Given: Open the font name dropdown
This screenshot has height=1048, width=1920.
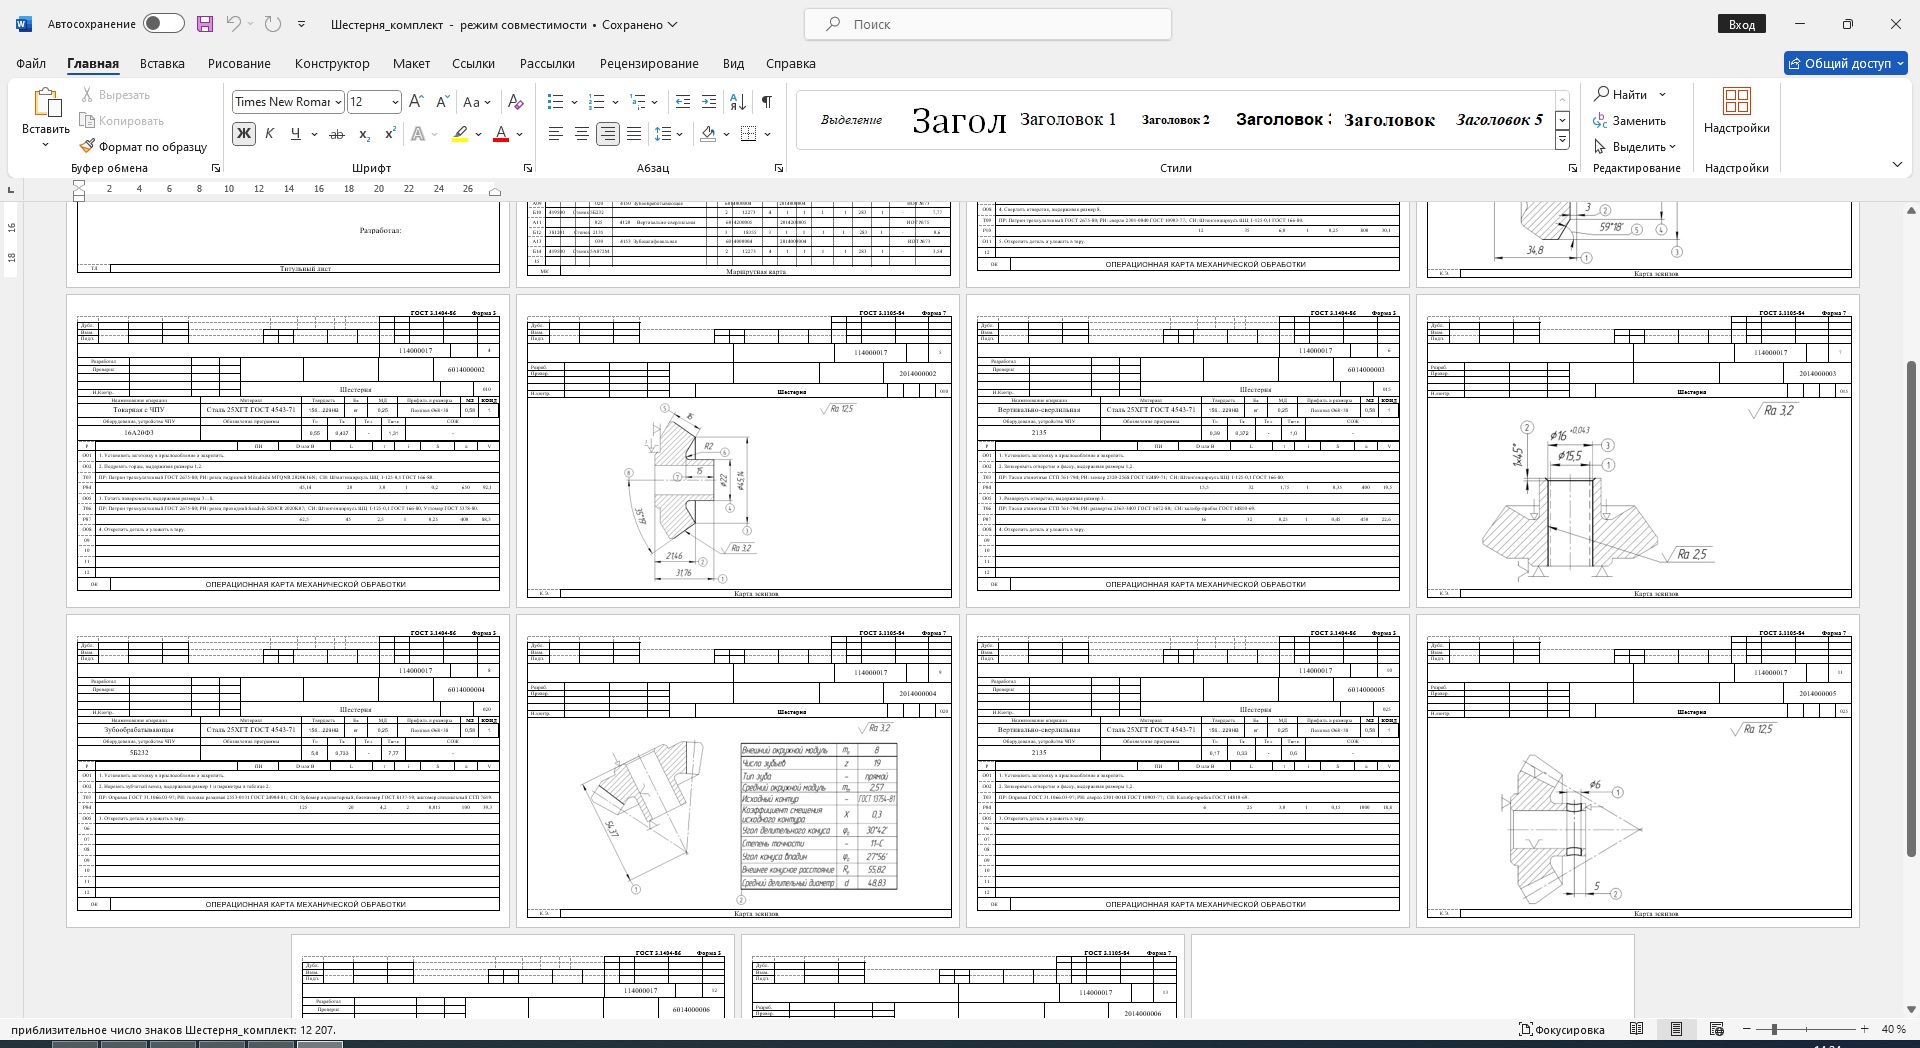Looking at the screenshot, I should pyautogui.click(x=338, y=102).
